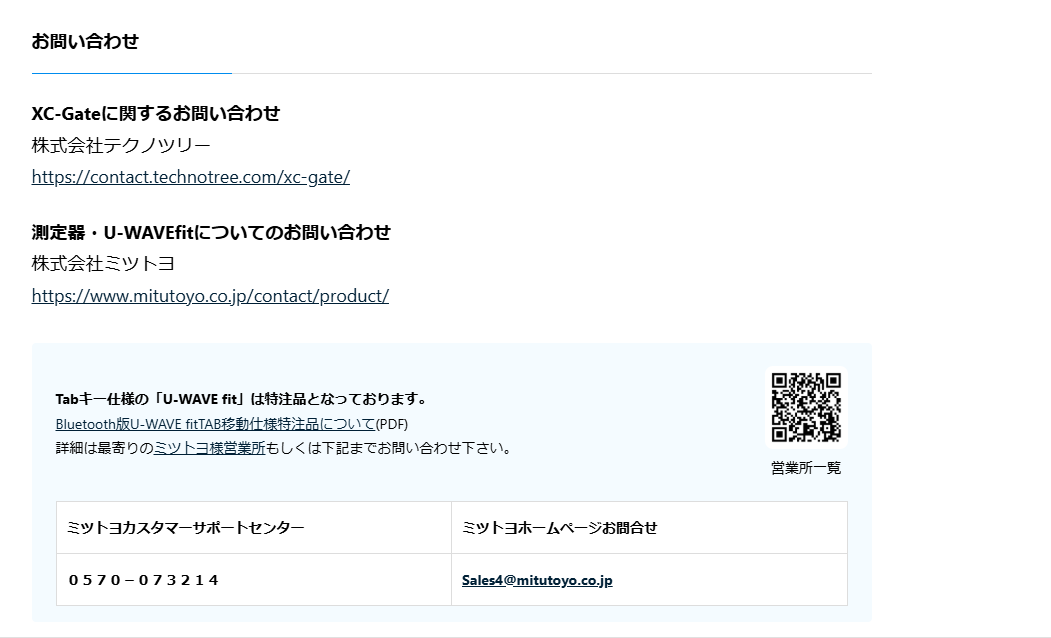
Task: Click the 測定器・U-WAVEfitについてのお問い合わせ heading
Action: point(211,232)
